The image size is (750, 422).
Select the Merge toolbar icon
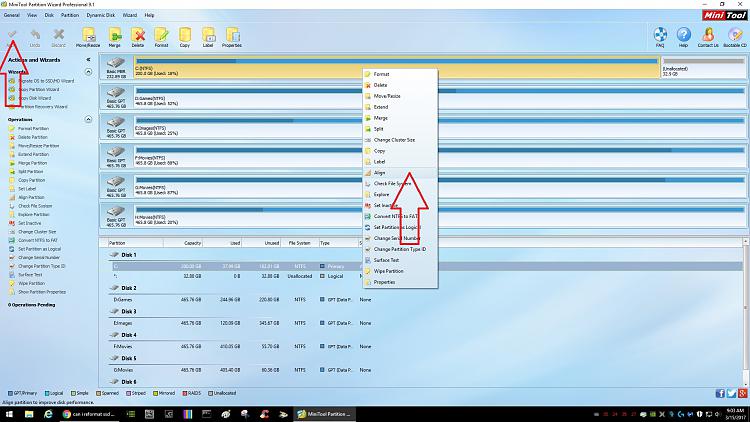point(115,37)
